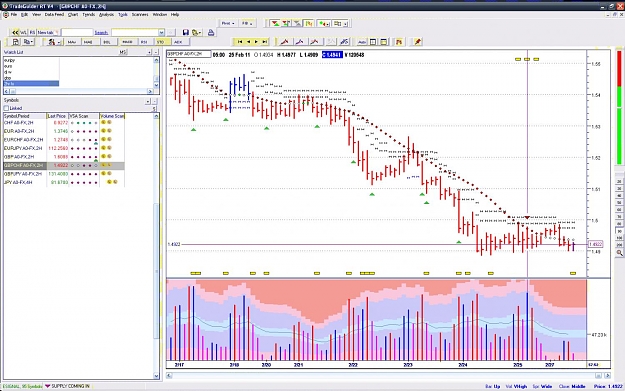Open the window layout dropdown icon
This screenshot has width=625, height=391.
pos(340,24)
